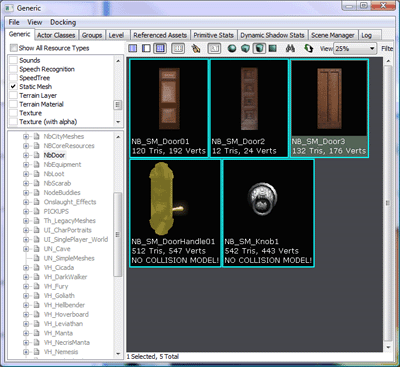Select the NB_SM_DoorHandle01 mesh thumbnail
This screenshot has height=367, width=400.
point(175,213)
